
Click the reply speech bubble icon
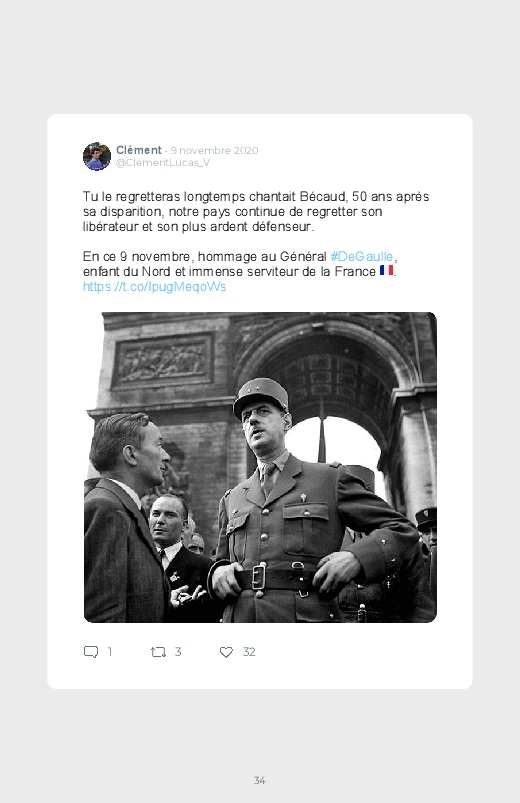[x=91, y=652]
